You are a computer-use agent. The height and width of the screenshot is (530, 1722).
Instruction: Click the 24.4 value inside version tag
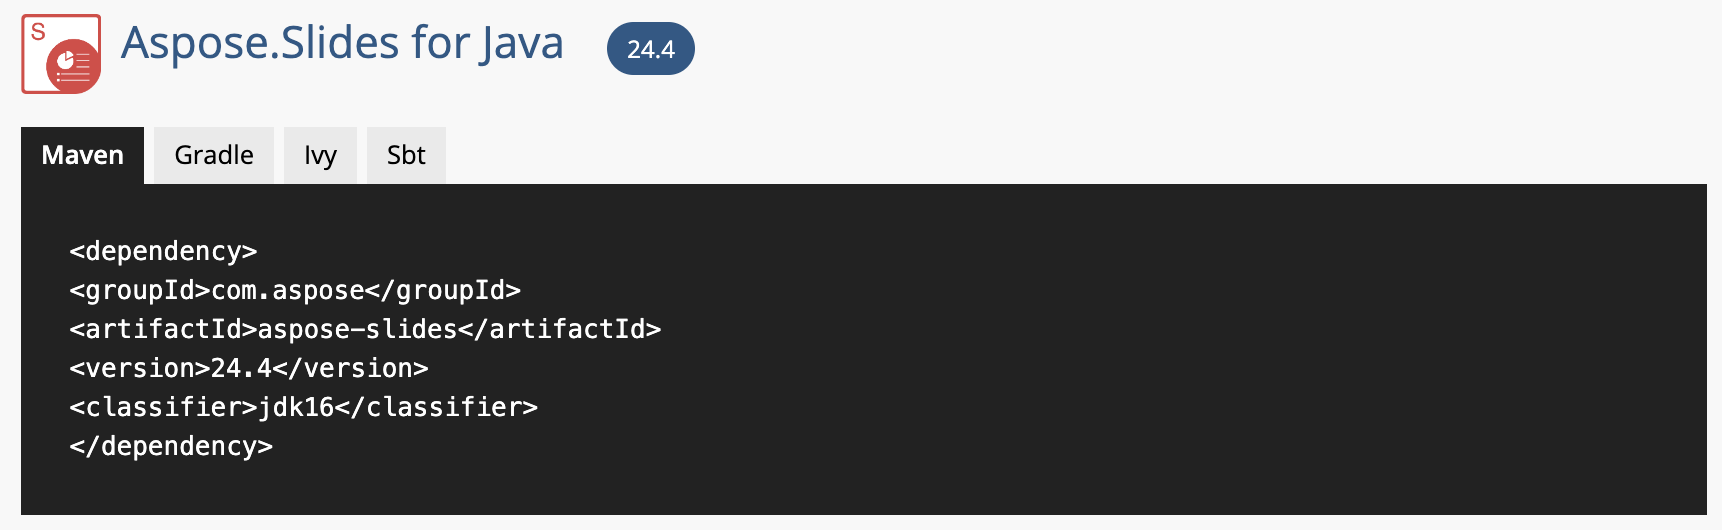pyautogui.click(x=241, y=368)
